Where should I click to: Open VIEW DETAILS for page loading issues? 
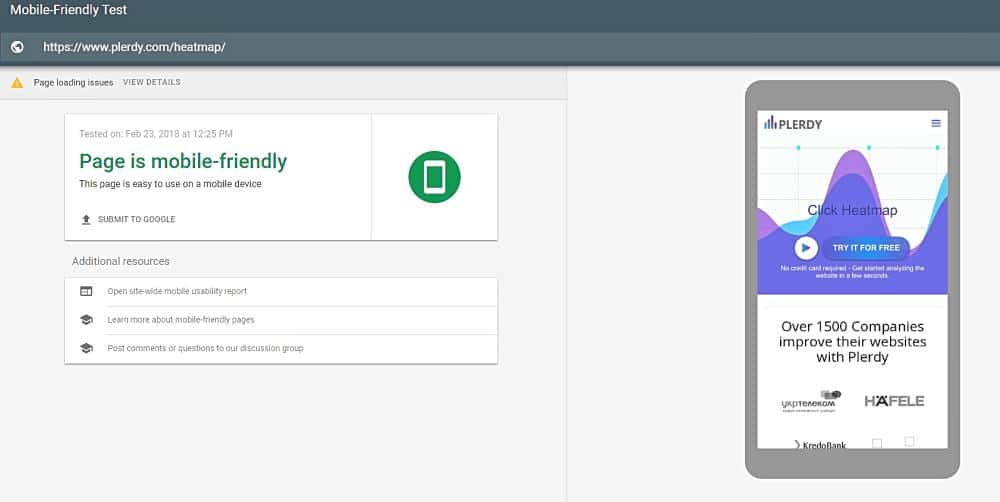click(152, 82)
